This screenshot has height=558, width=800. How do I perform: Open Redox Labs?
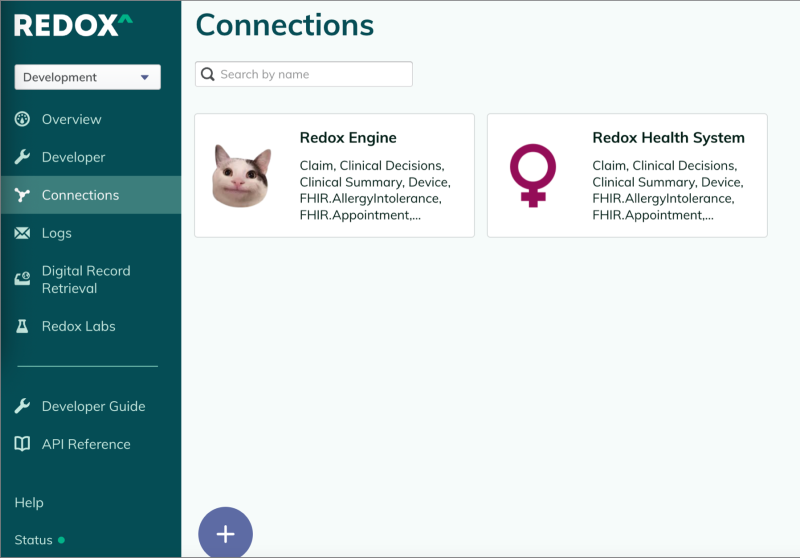[x=79, y=326]
